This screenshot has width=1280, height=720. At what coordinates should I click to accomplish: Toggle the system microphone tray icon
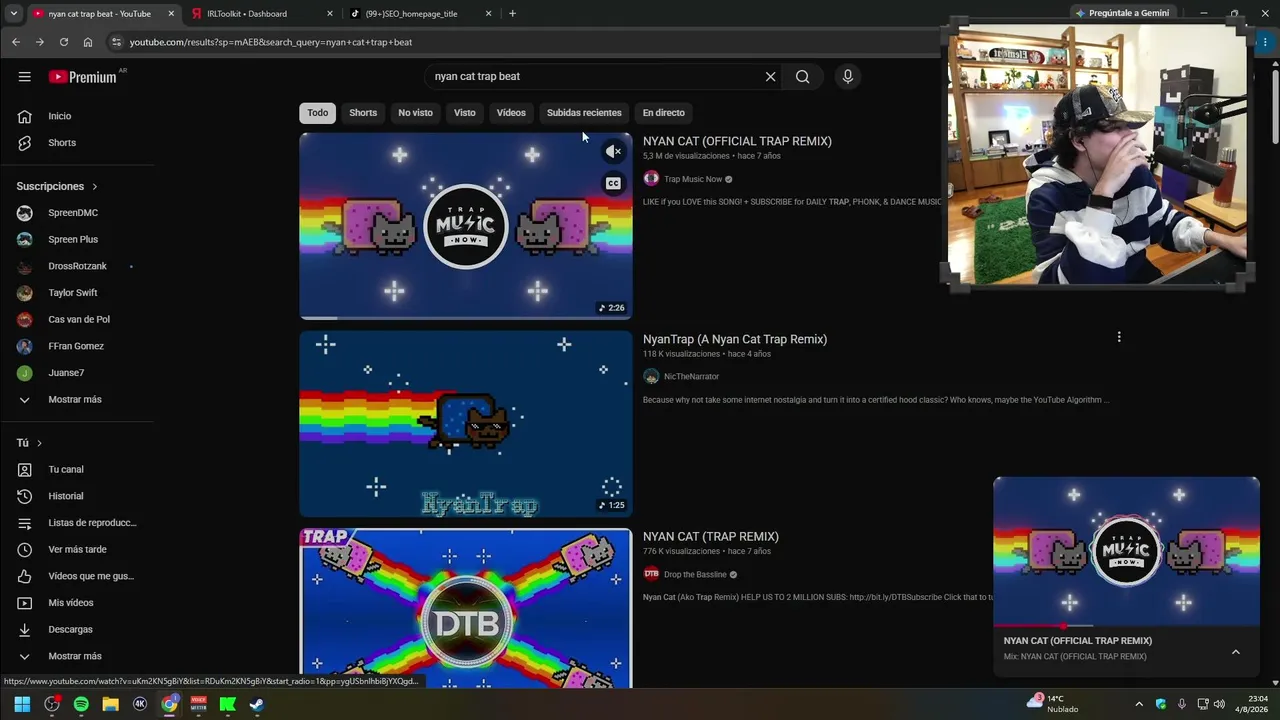click(x=1181, y=704)
